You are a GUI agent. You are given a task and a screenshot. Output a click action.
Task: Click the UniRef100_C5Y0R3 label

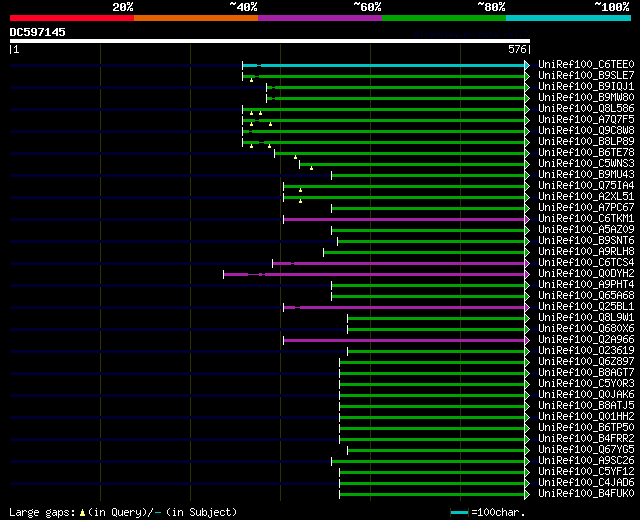[x=586, y=384]
